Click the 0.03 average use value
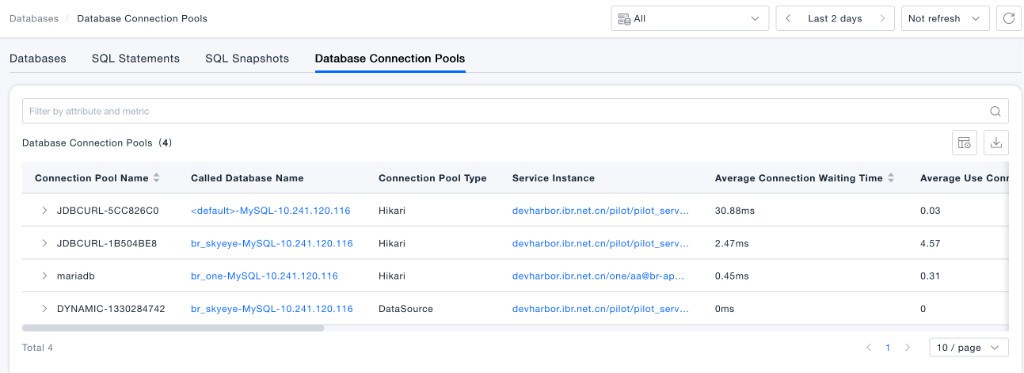Viewport: 1024px width, 373px height. (930, 210)
